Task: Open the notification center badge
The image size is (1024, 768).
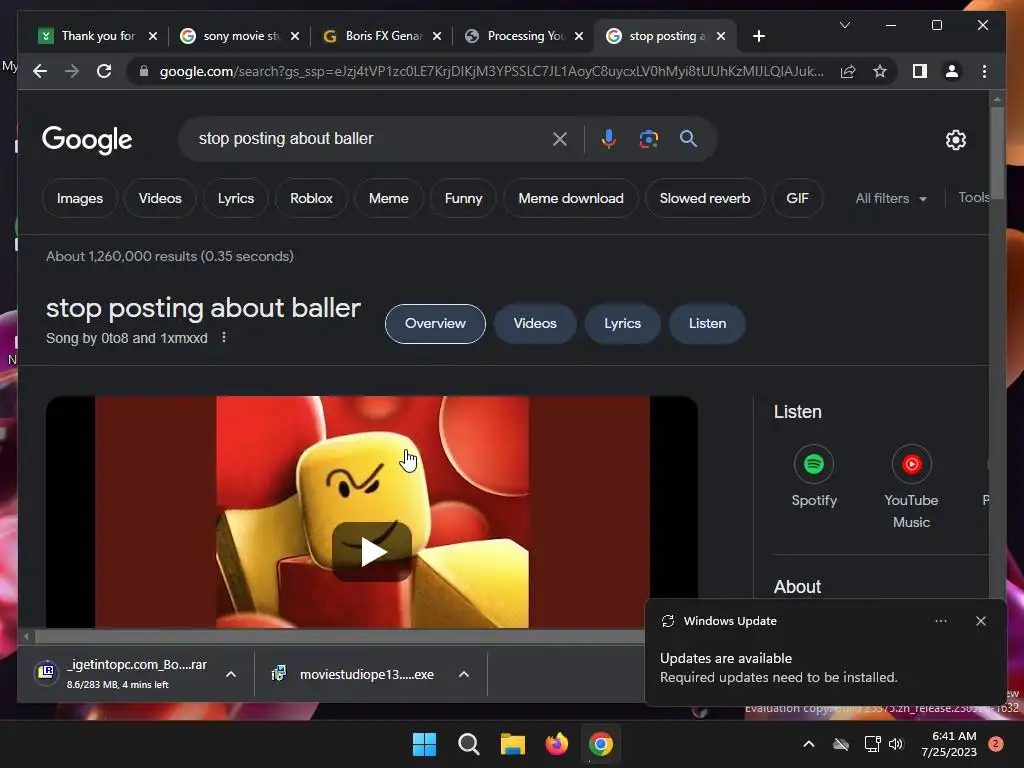Action: [996, 744]
